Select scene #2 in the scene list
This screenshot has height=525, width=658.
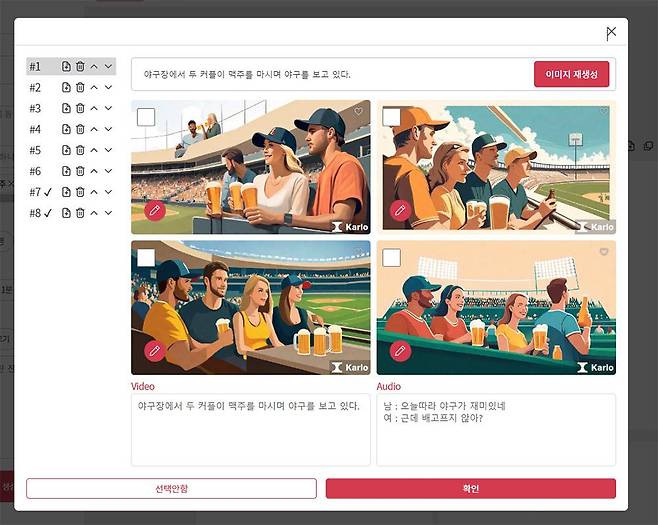click(35, 87)
